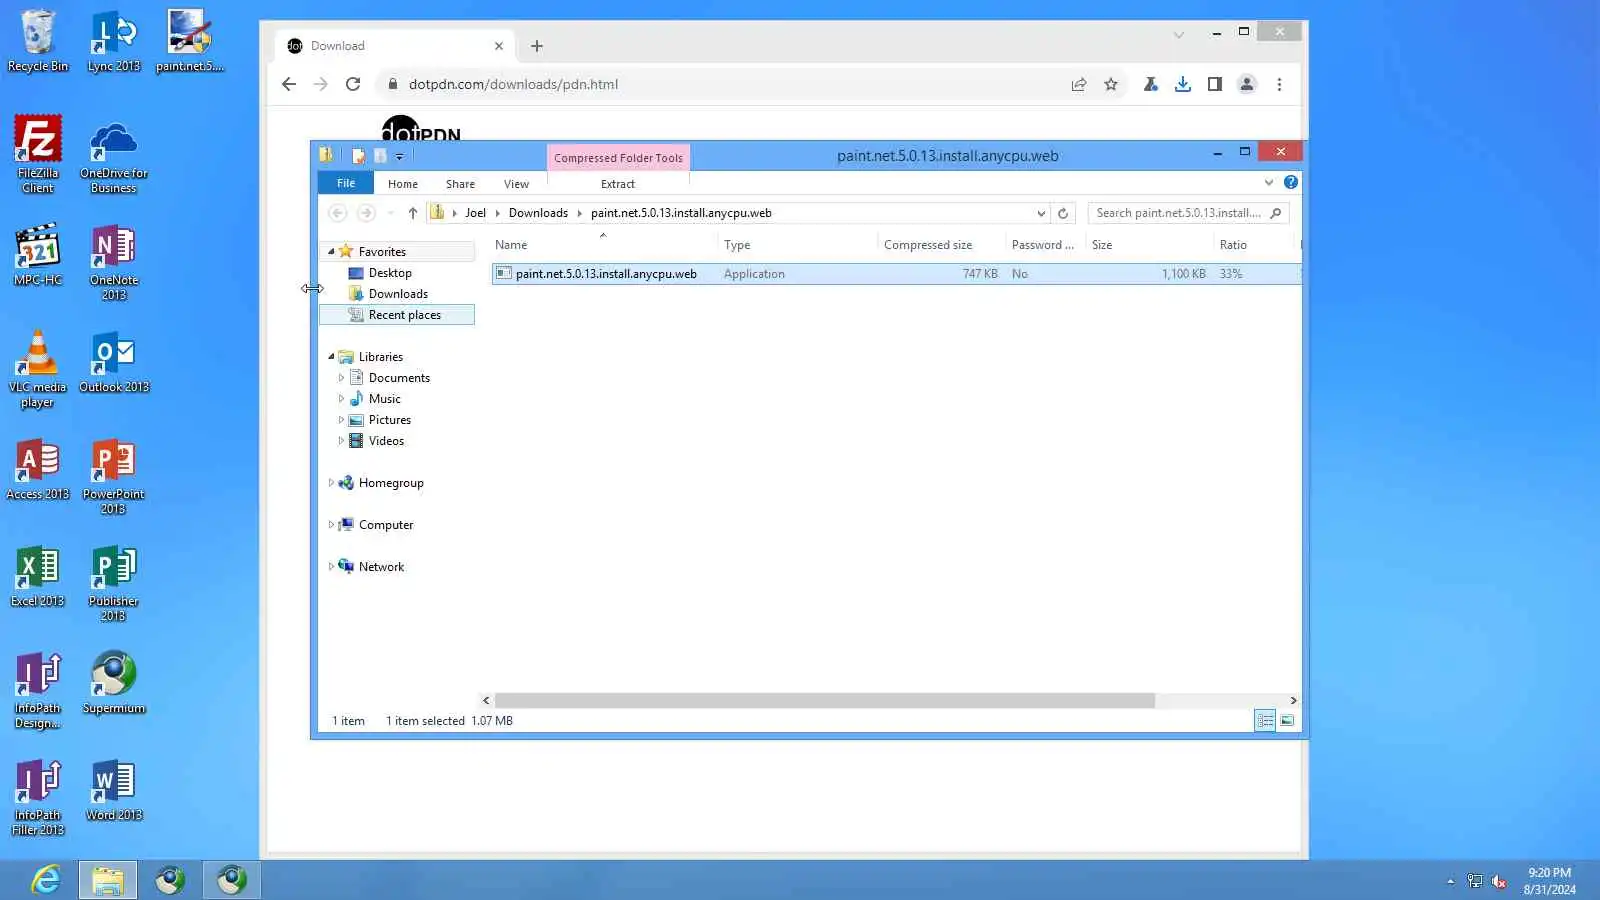Image resolution: width=1600 pixels, height=900 pixels.
Task: Switch to the Share ribbon tab
Action: tap(460, 184)
